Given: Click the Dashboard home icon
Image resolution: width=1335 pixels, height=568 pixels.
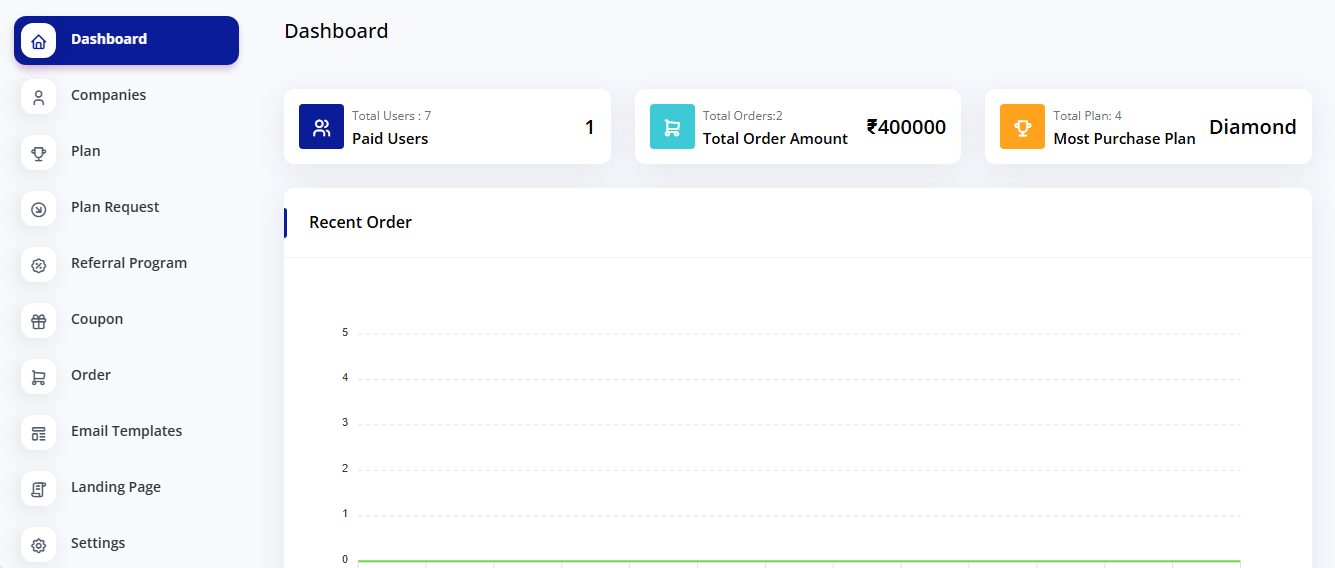Looking at the screenshot, I should pyautogui.click(x=39, y=41).
